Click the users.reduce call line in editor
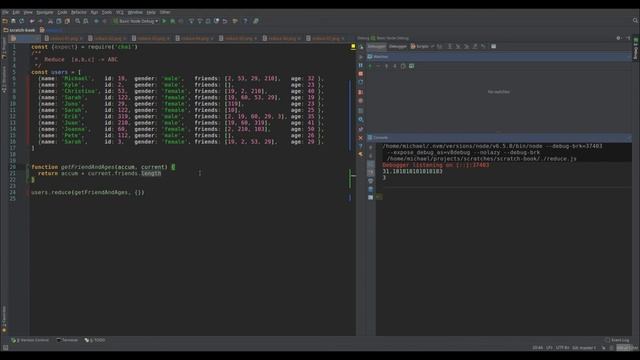 (x=88, y=192)
